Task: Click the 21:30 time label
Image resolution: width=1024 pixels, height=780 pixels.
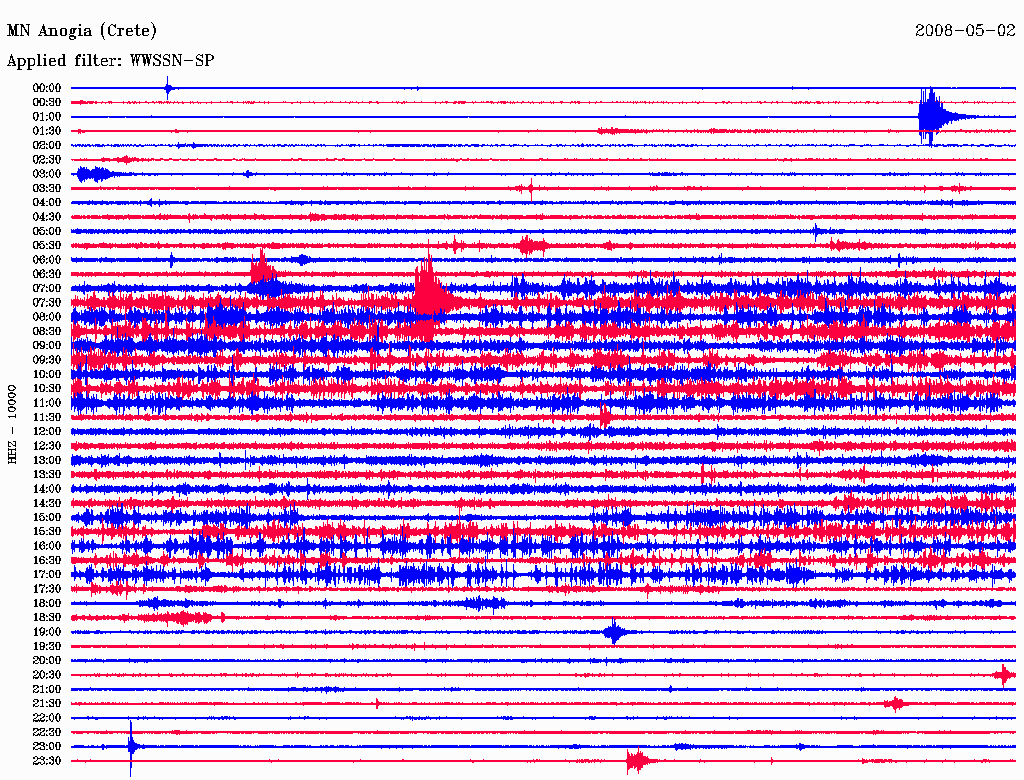Action: pyautogui.click(x=47, y=704)
